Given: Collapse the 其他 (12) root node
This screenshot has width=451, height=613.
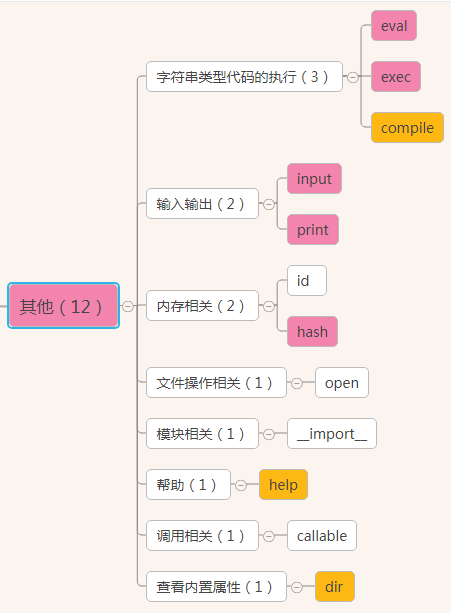Looking at the screenshot, I should [128, 306].
